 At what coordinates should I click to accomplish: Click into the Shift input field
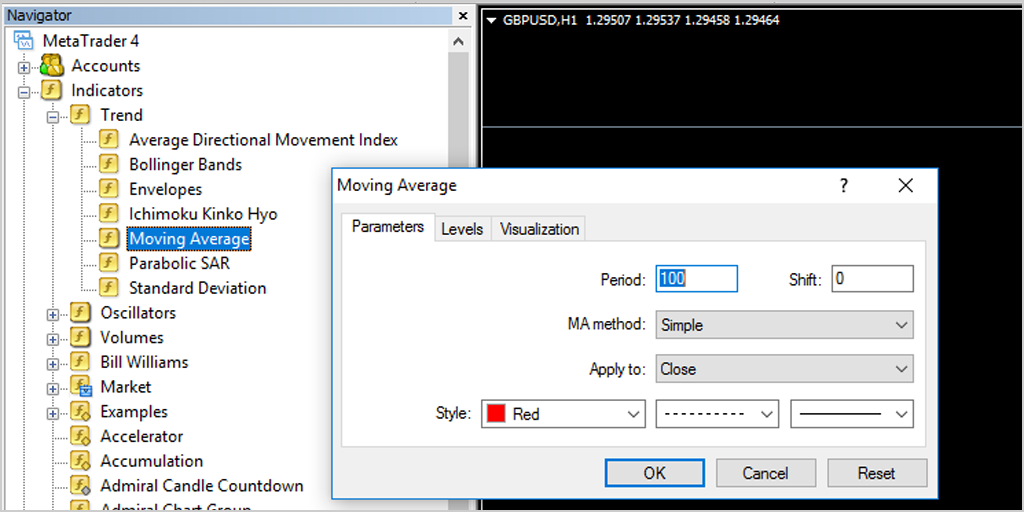[871, 279]
